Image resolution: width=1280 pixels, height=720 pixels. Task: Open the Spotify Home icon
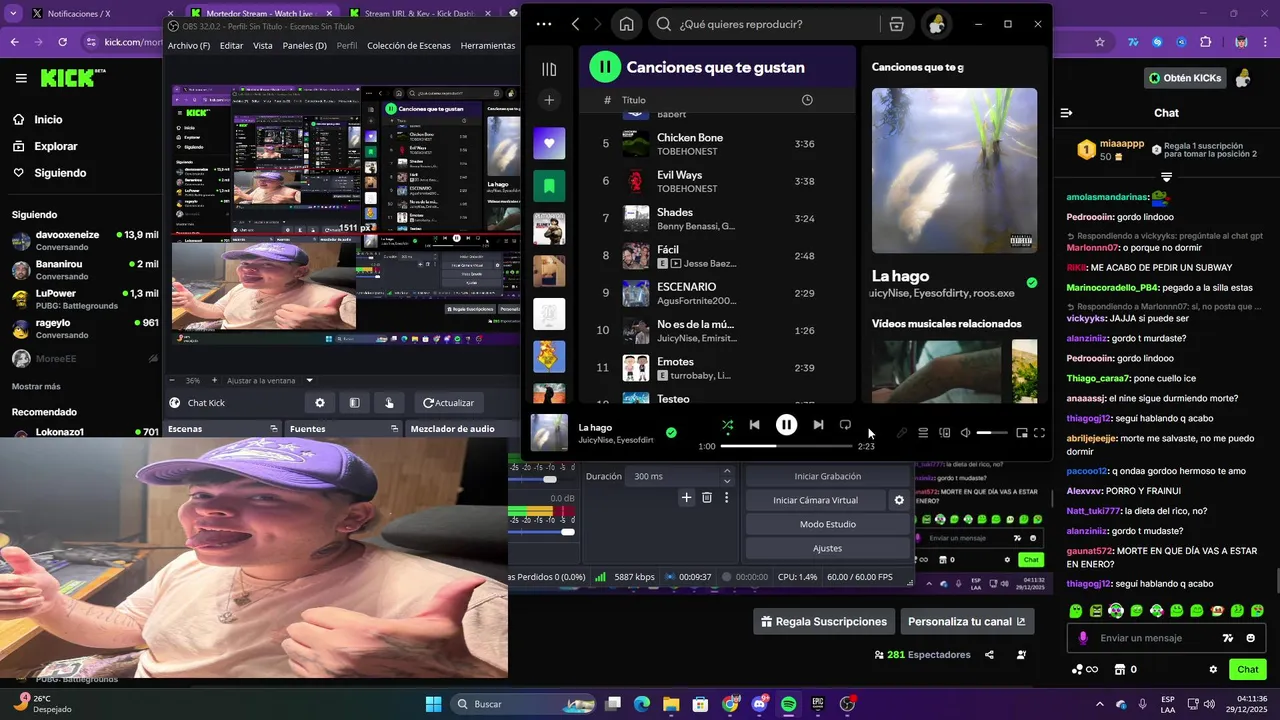pos(626,24)
